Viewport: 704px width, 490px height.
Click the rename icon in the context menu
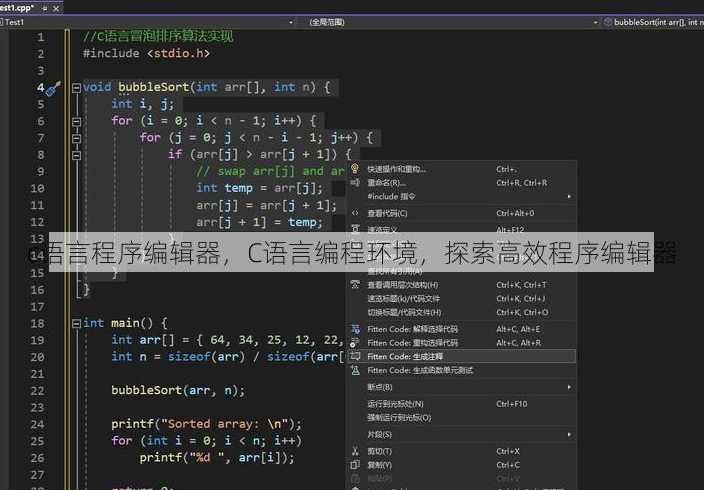(x=355, y=182)
